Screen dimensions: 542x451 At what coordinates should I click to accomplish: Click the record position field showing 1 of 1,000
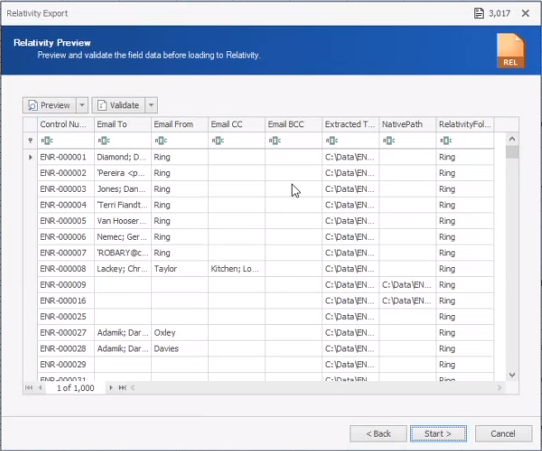pos(75,388)
